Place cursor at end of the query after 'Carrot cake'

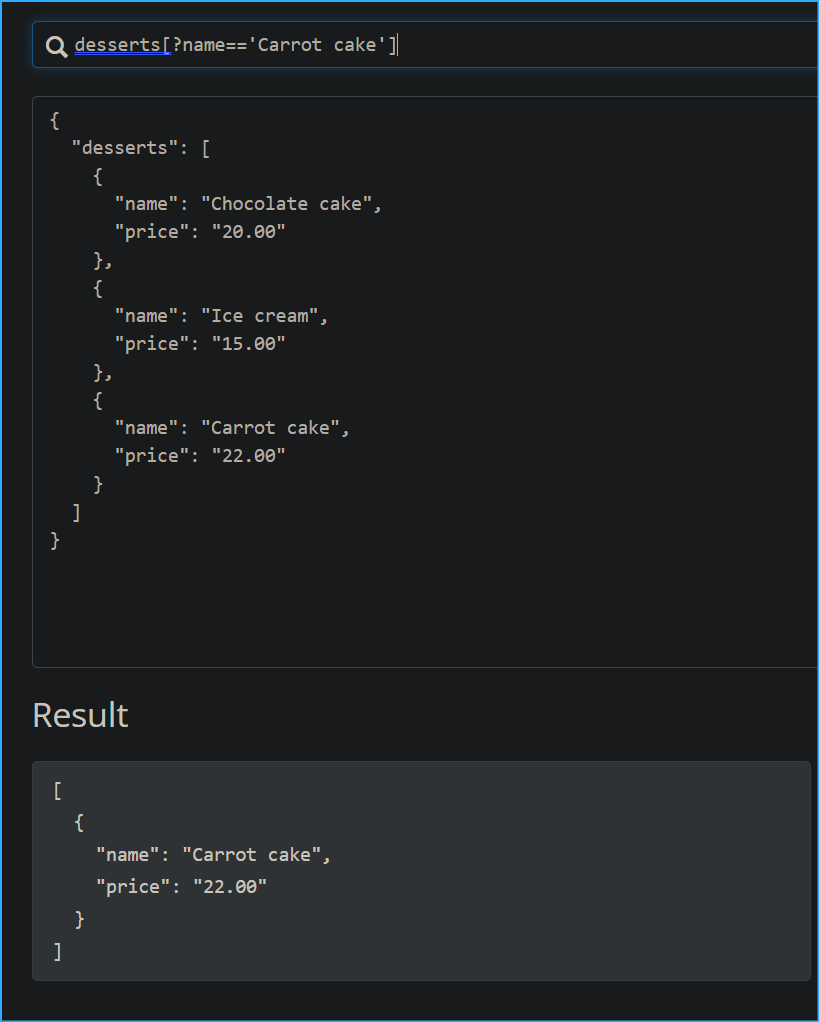pos(398,45)
